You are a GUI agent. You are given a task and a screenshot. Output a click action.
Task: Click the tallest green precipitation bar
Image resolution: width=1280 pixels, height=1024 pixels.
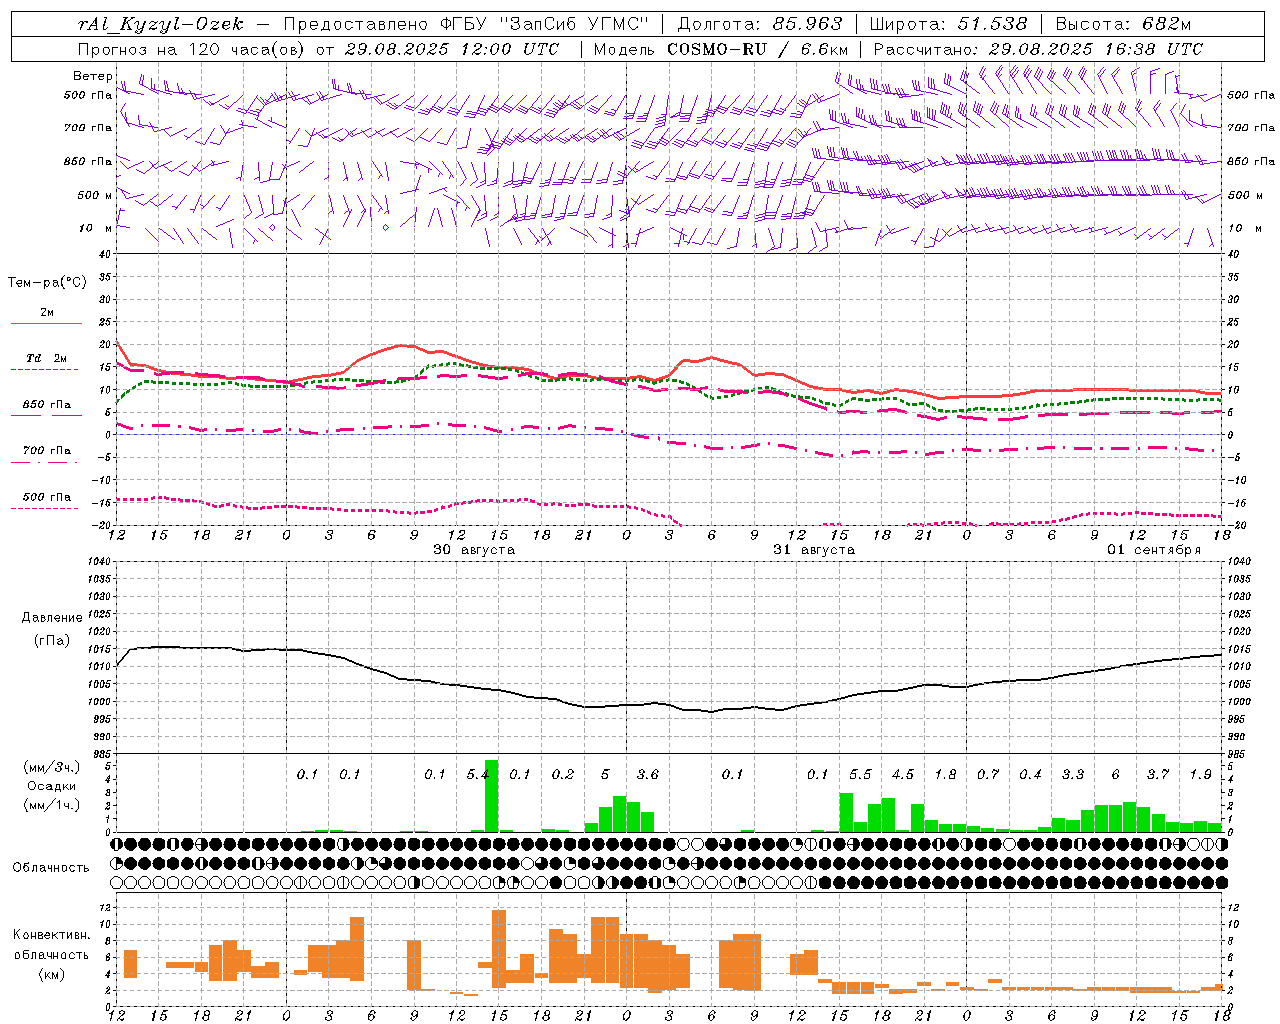[491, 796]
